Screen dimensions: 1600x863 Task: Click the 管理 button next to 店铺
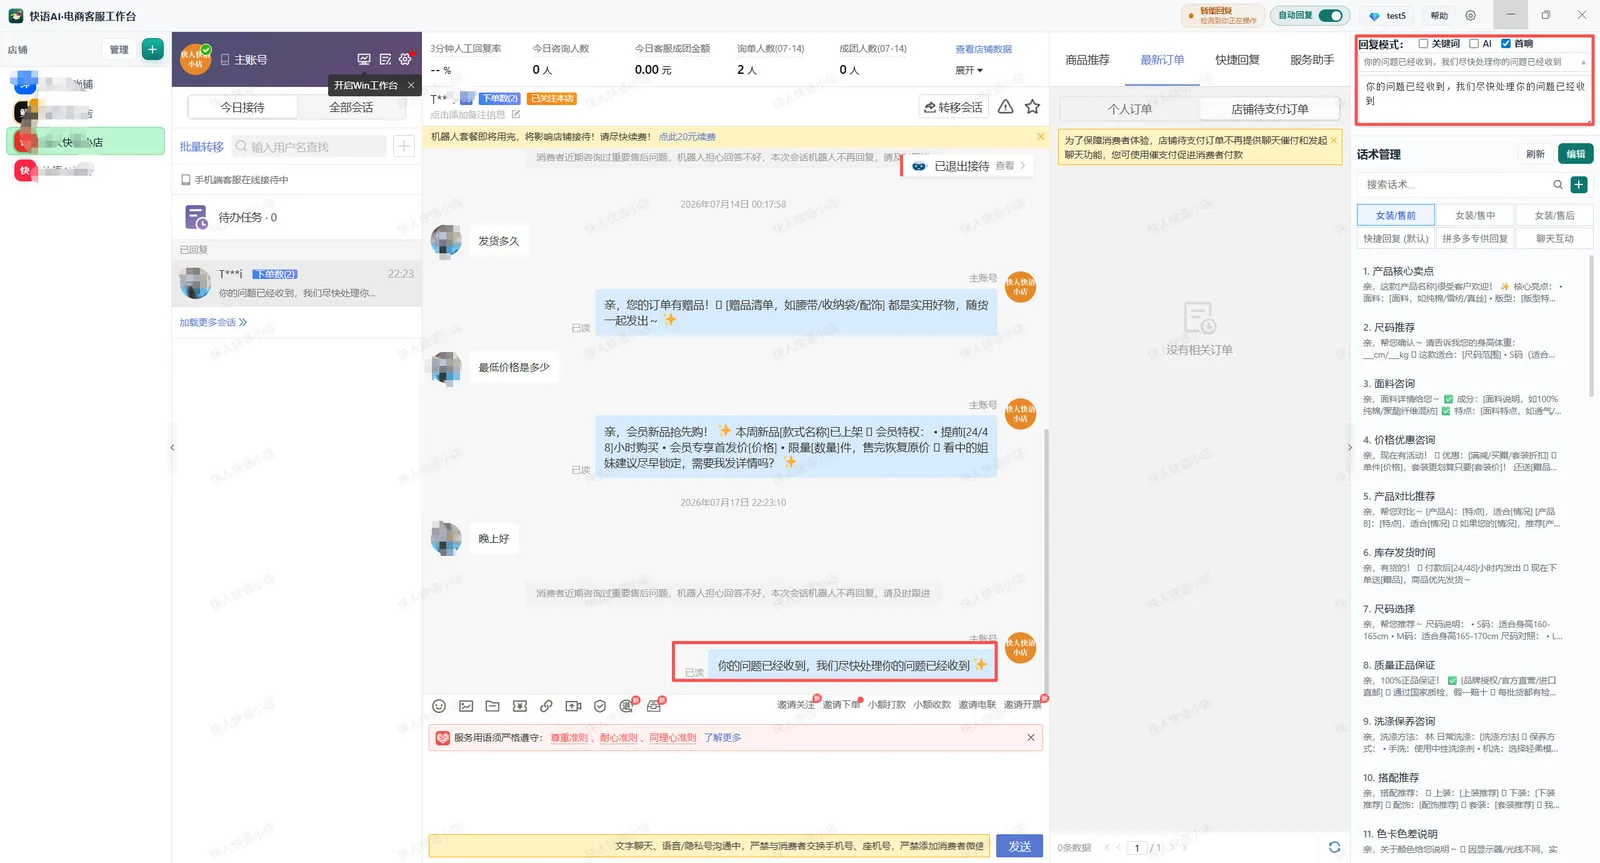(119, 49)
